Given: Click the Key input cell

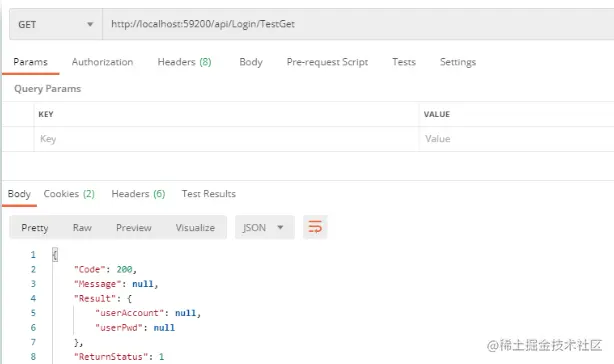Looking at the screenshot, I should [x=226, y=139].
